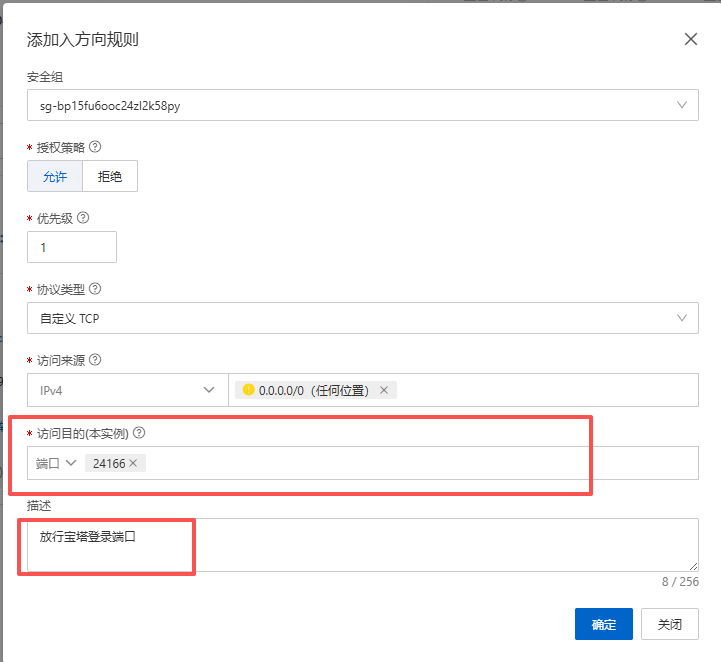Open the IPv4 source type dropdown

(127, 390)
